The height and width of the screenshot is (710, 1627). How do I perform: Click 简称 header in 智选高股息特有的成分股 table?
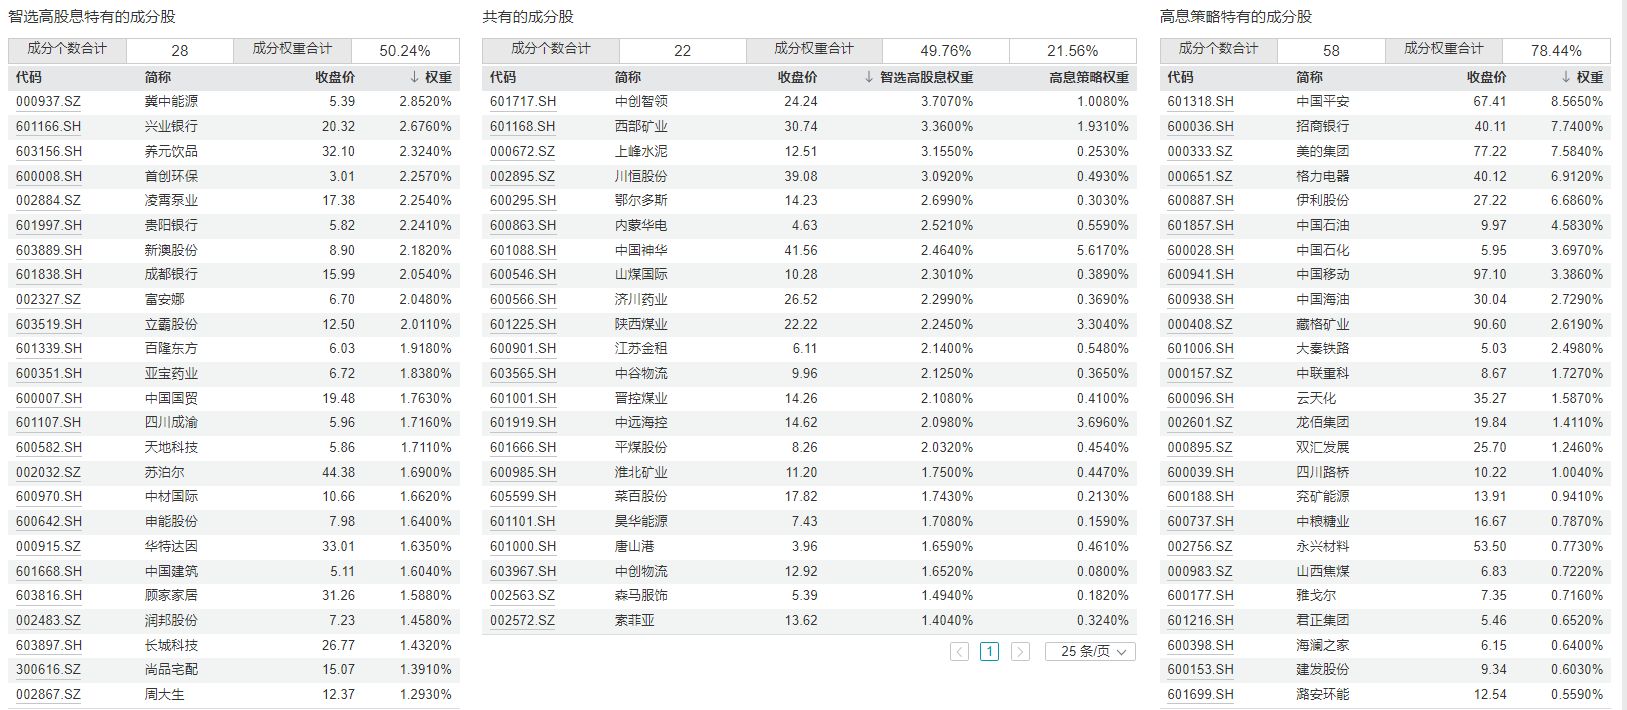tap(158, 77)
